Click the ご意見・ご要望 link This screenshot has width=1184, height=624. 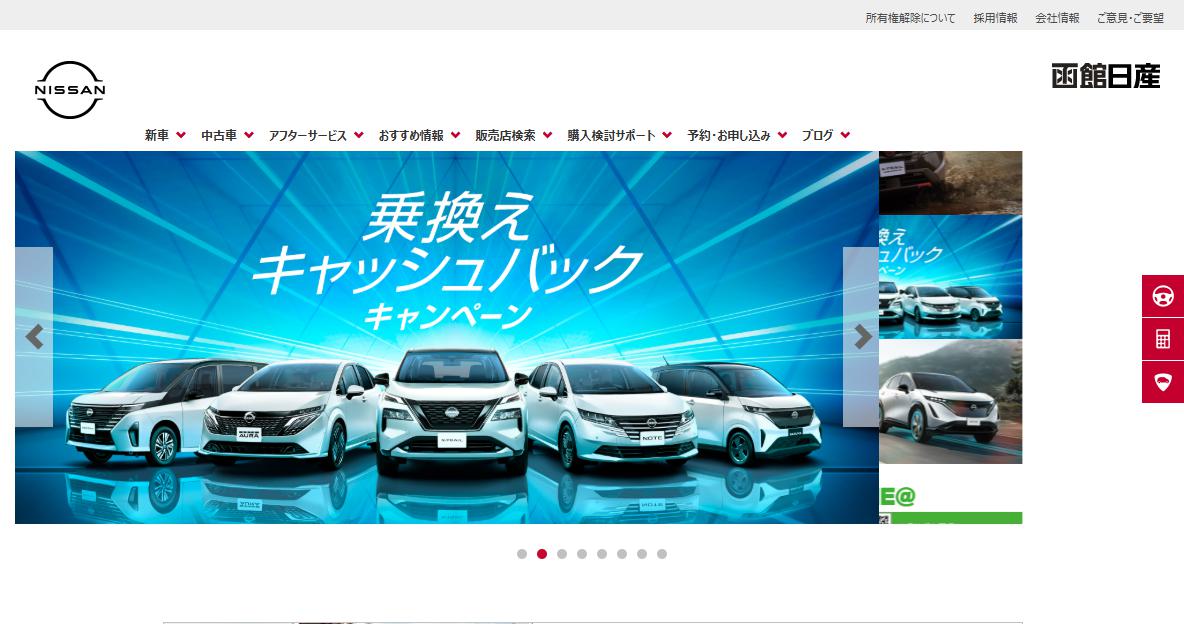1130,17
